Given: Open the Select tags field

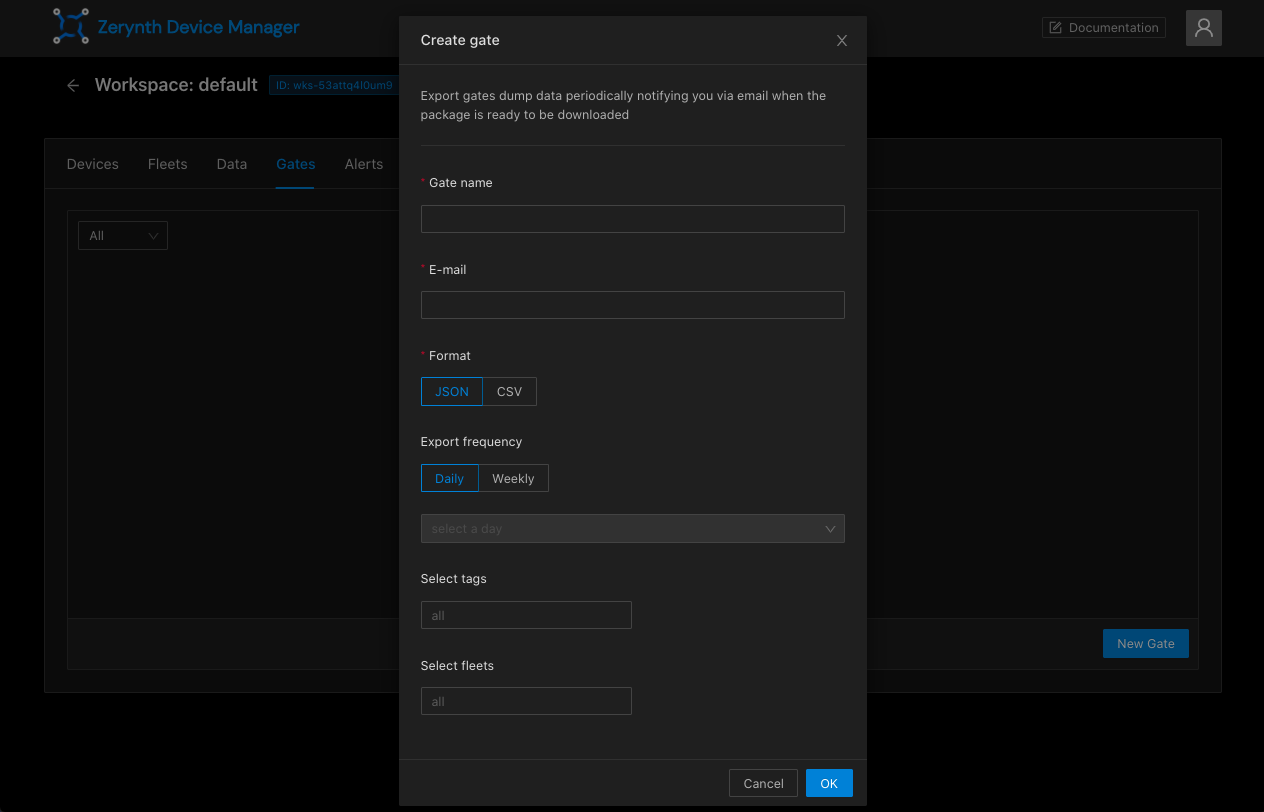Looking at the screenshot, I should pyautogui.click(x=526, y=615).
